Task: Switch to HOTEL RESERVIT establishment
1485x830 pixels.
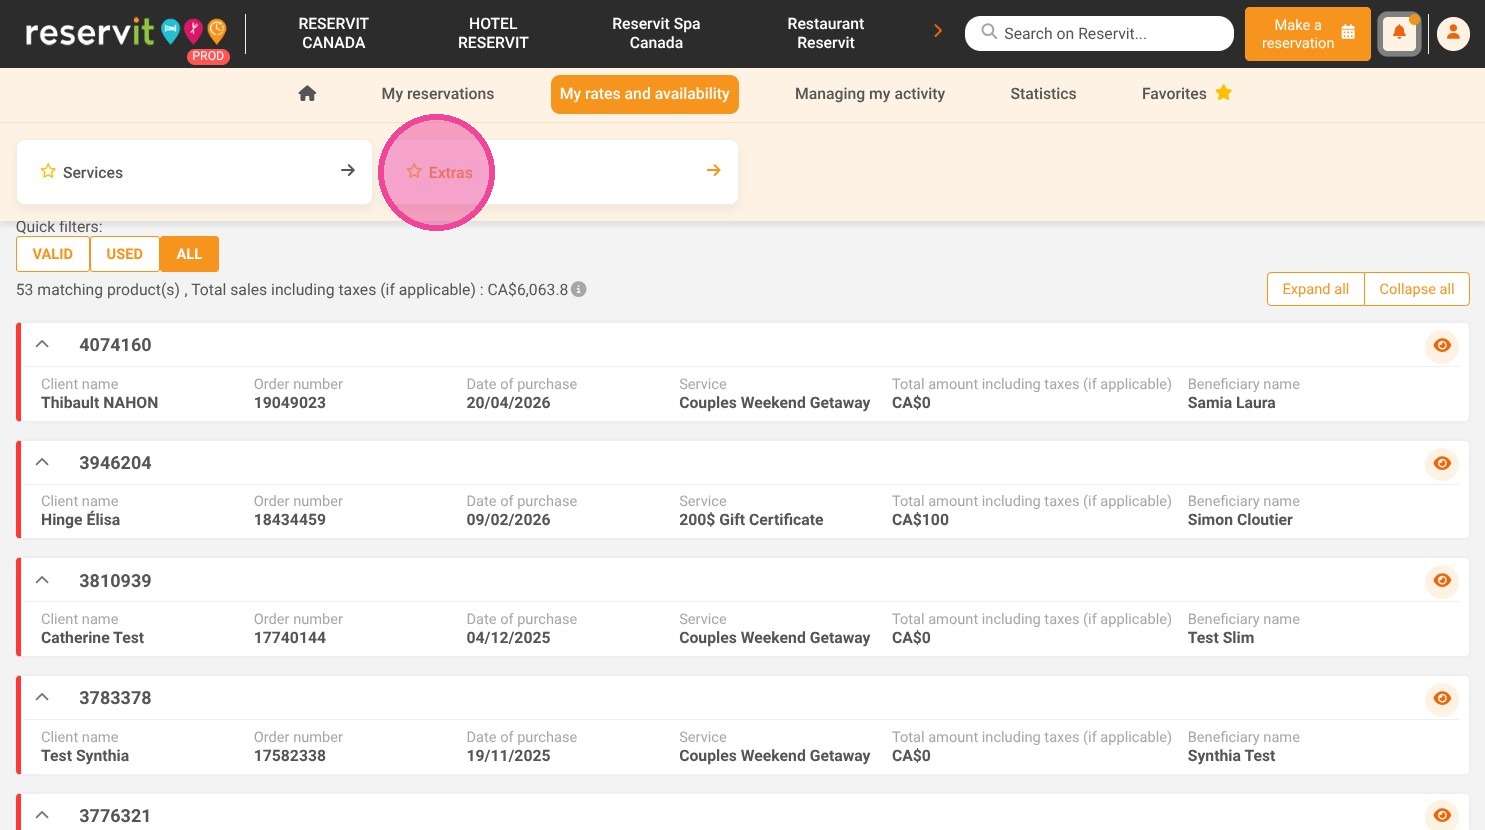Action: pos(493,33)
